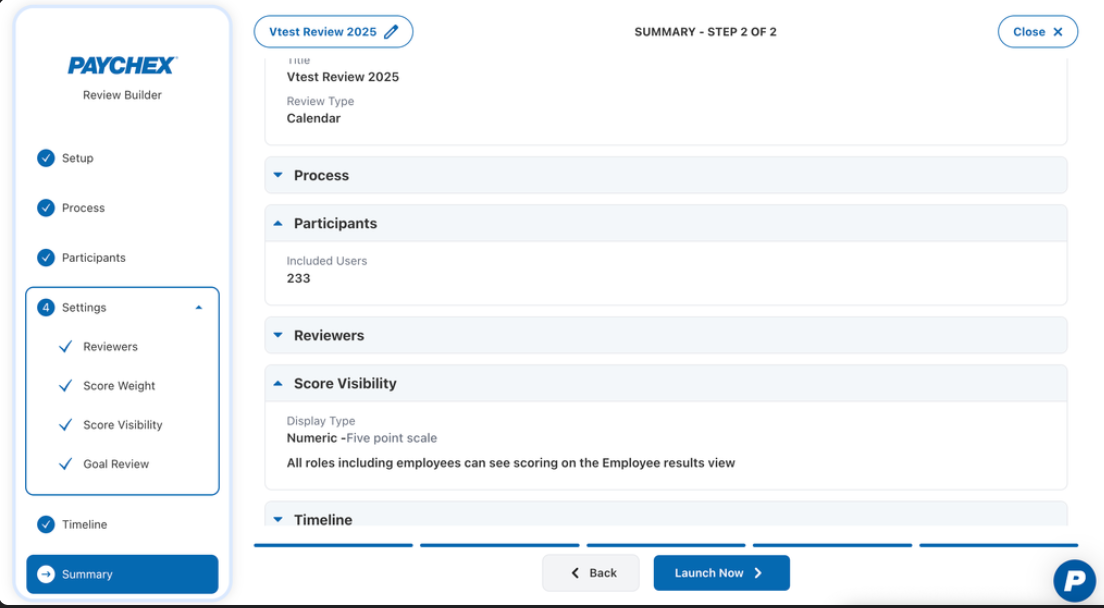This screenshot has height=608, width=1104.
Task: Click the checkmark next to Reviewers sub-step
Action: 65,346
